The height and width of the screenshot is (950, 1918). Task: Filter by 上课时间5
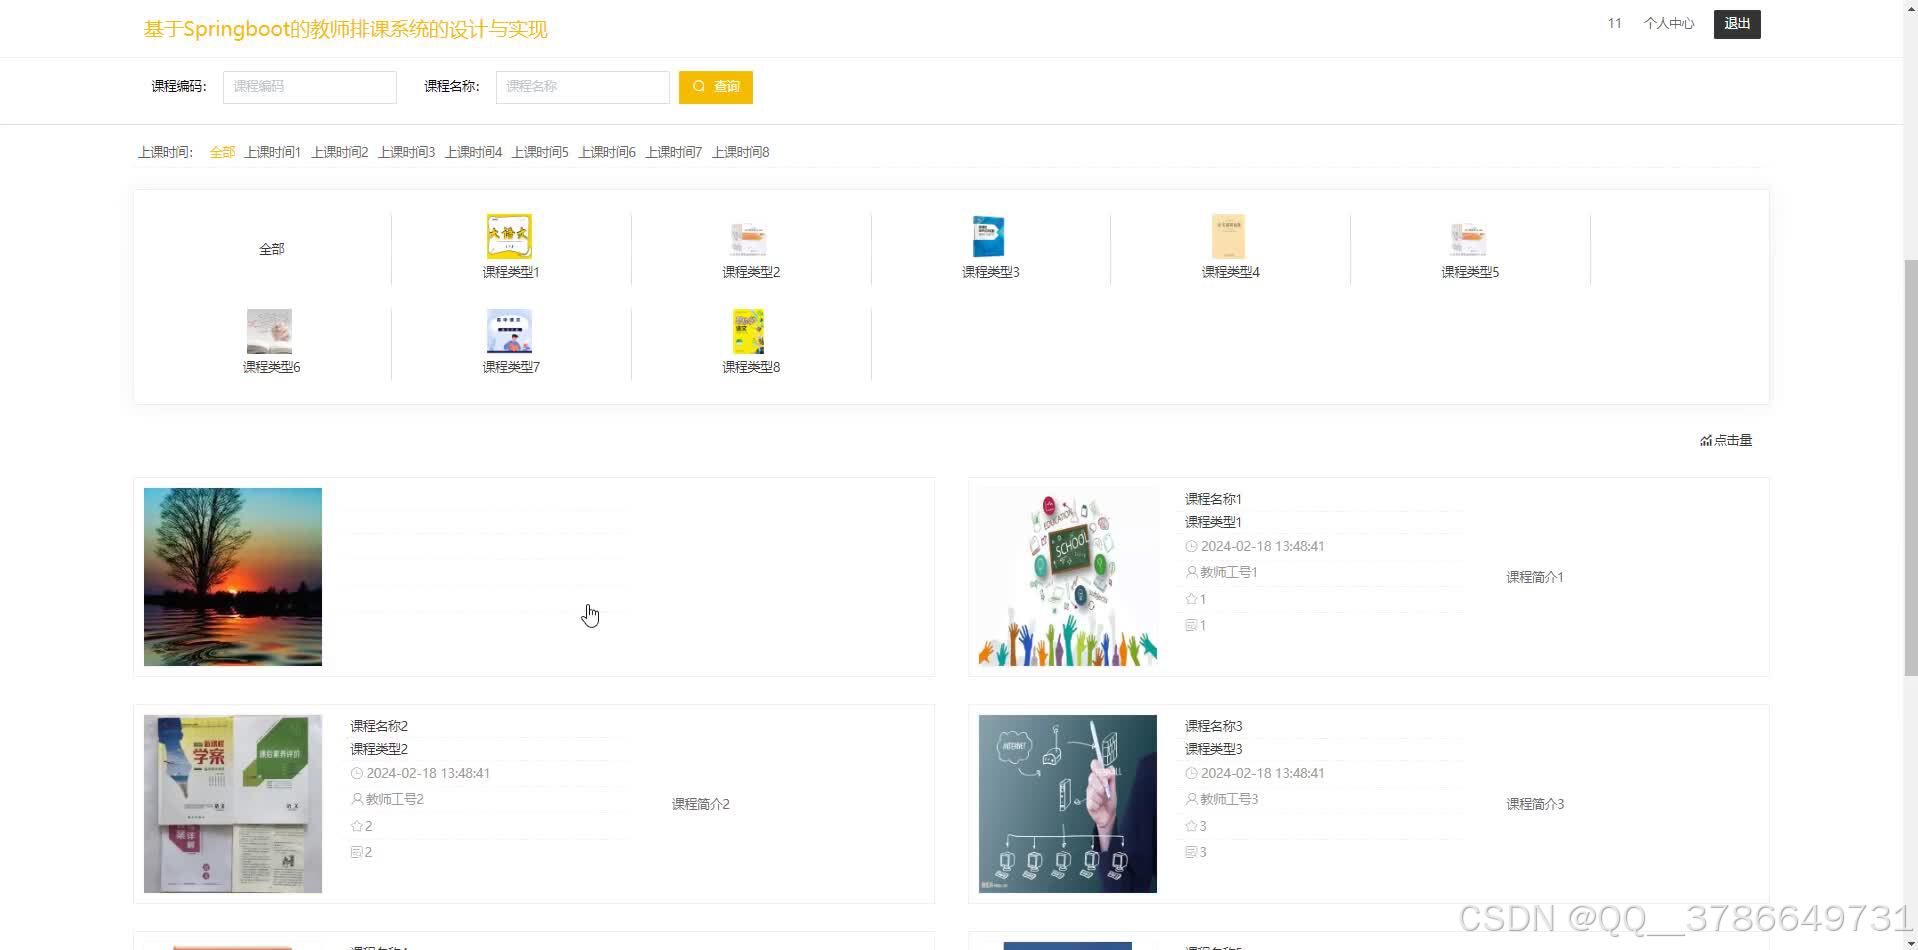(540, 152)
